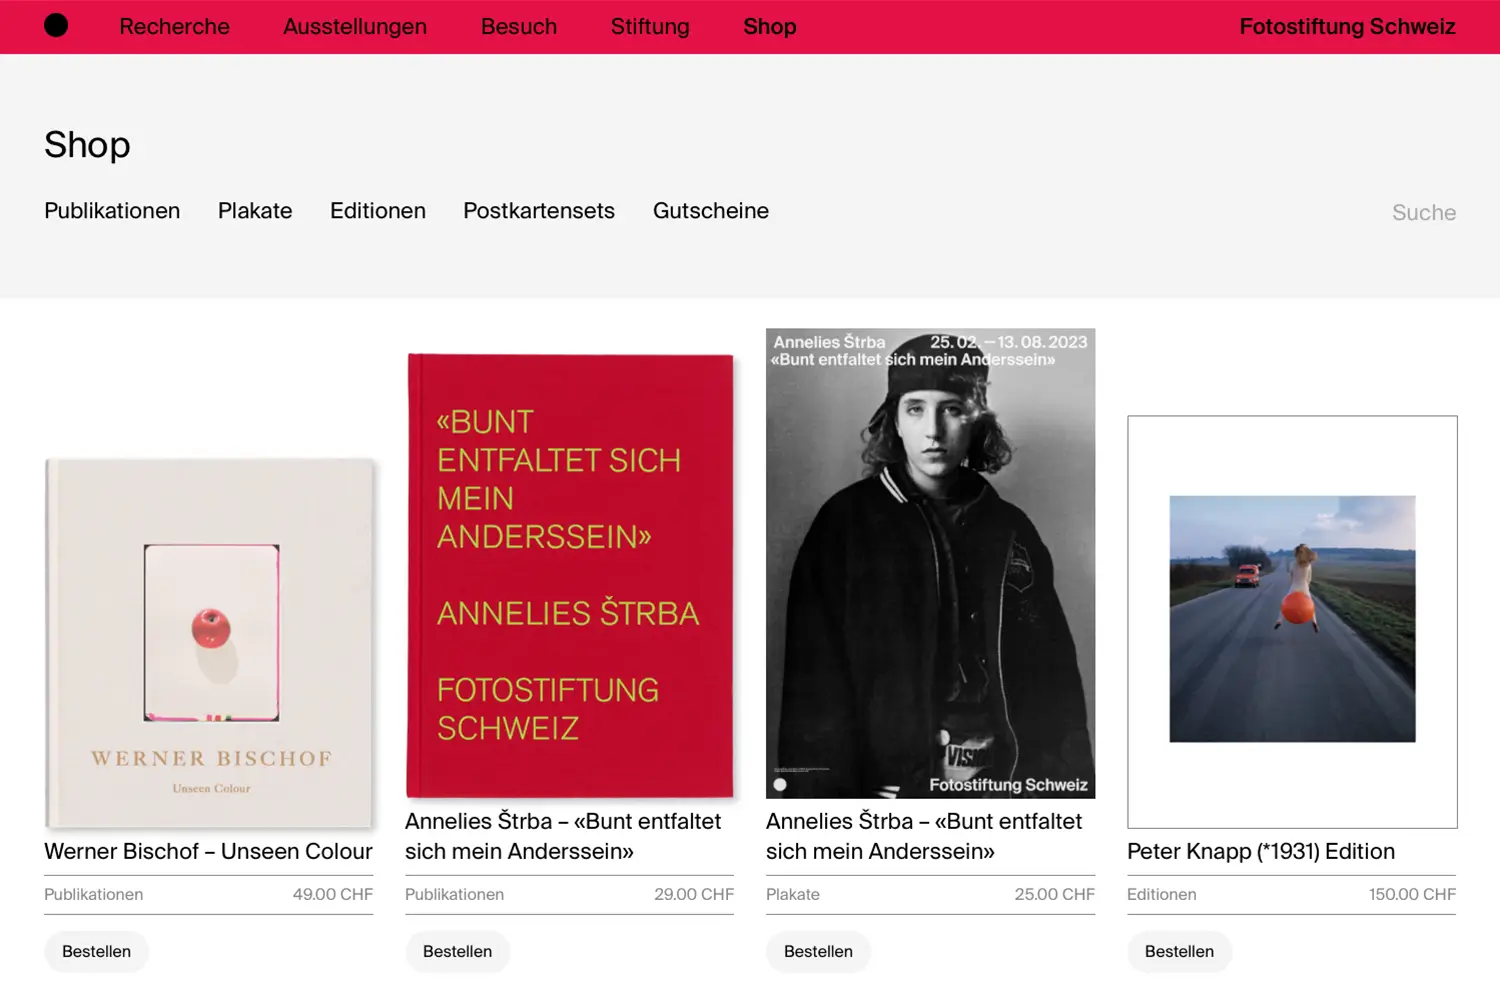Click Bestellen for the 25.00 CHF poster
The height and width of the screenshot is (990, 1500).
tap(818, 951)
